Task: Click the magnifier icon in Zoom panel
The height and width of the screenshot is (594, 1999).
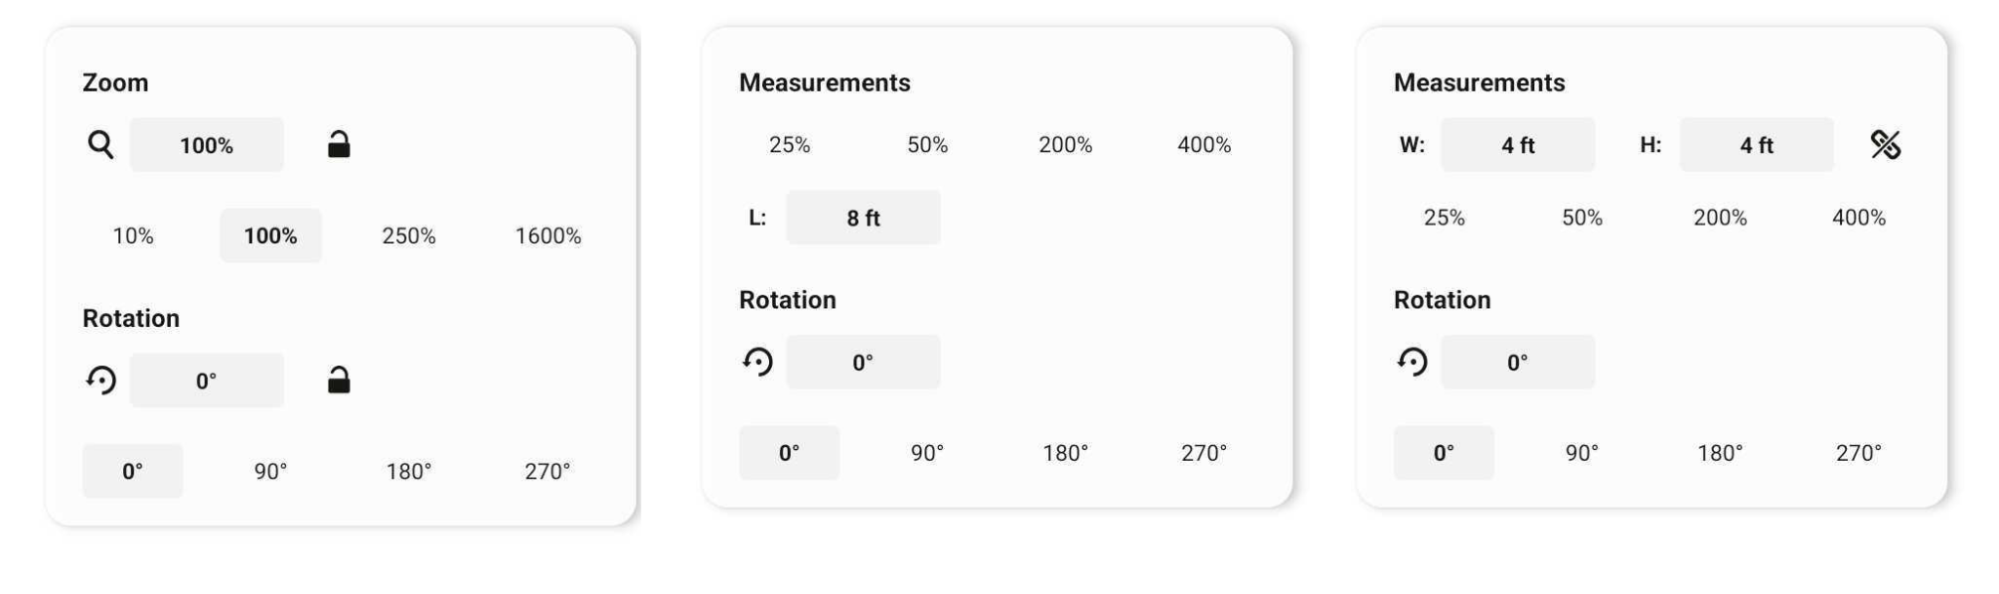Action: 100,145
